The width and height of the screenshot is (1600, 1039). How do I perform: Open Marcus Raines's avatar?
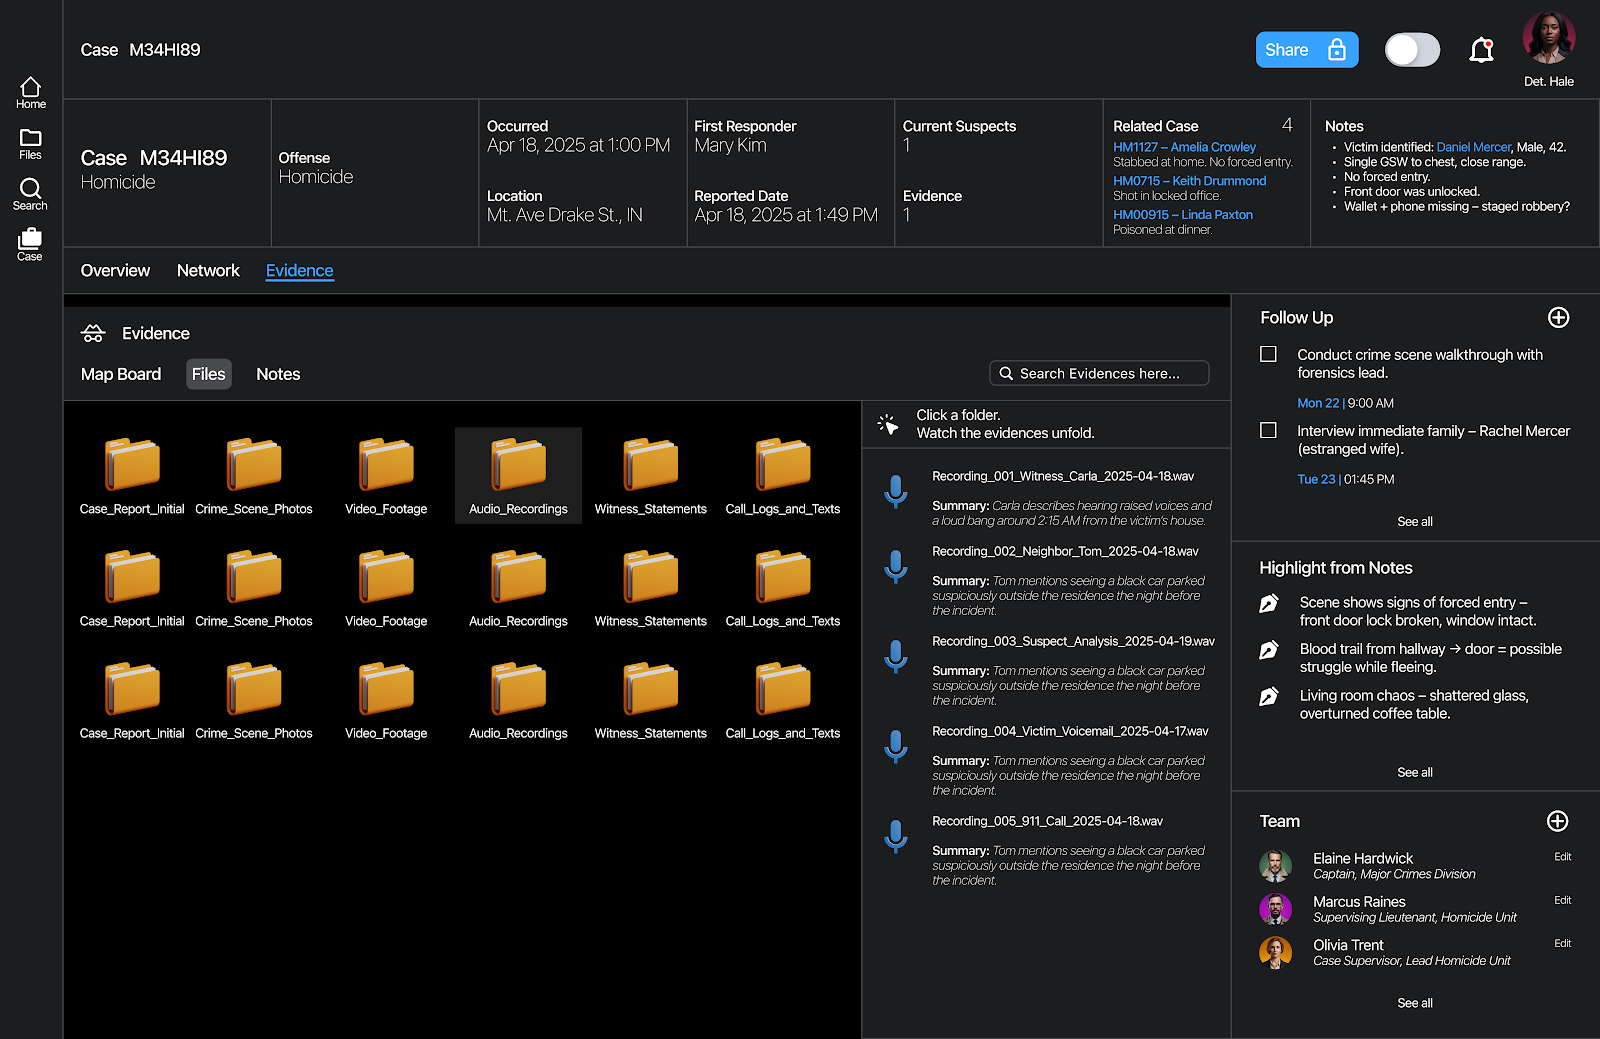(1275, 909)
